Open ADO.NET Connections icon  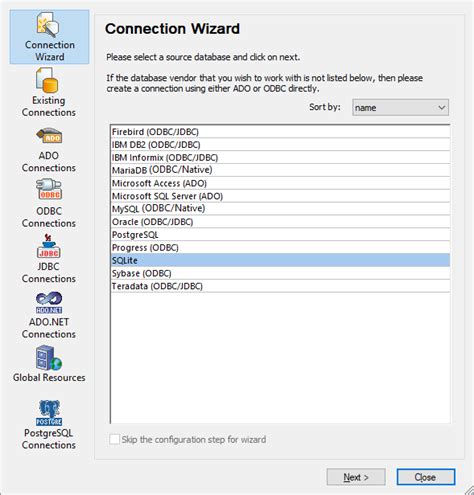click(49, 303)
